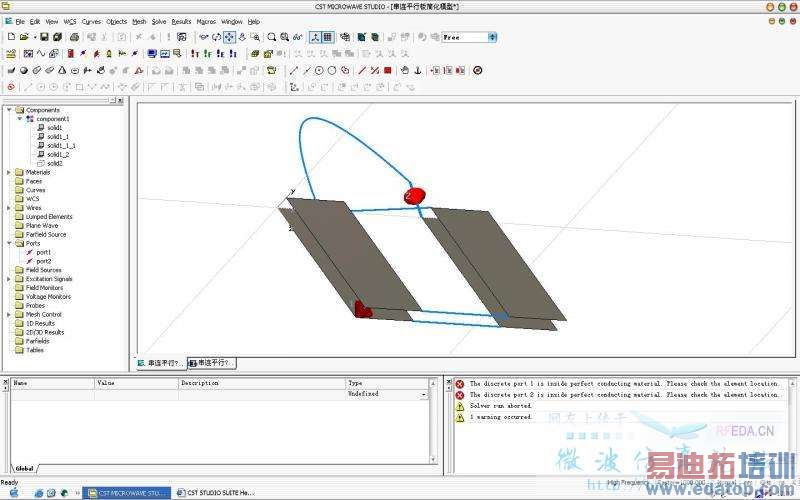This screenshot has width=800, height=500.
Task: Expand the Excitation Signals folder
Action: [9, 279]
